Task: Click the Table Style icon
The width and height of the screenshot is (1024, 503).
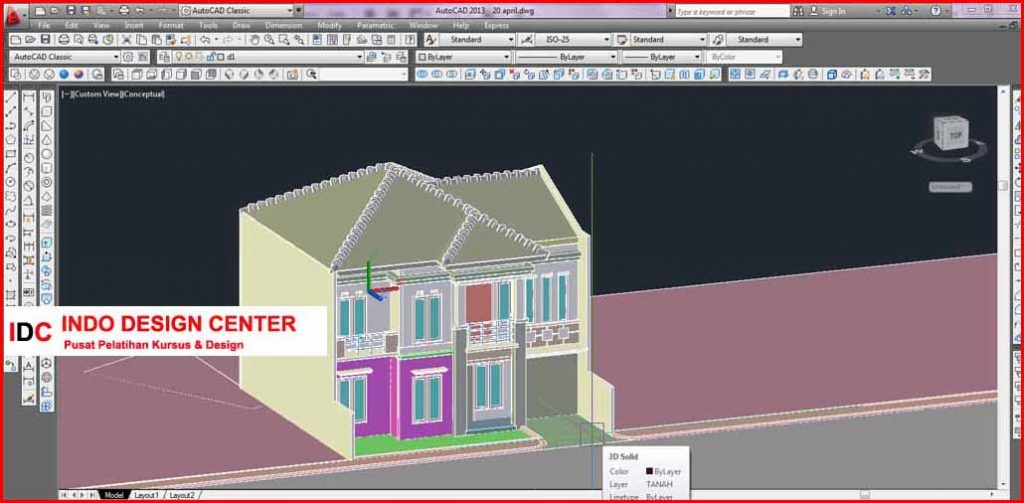Action: click(x=622, y=40)
